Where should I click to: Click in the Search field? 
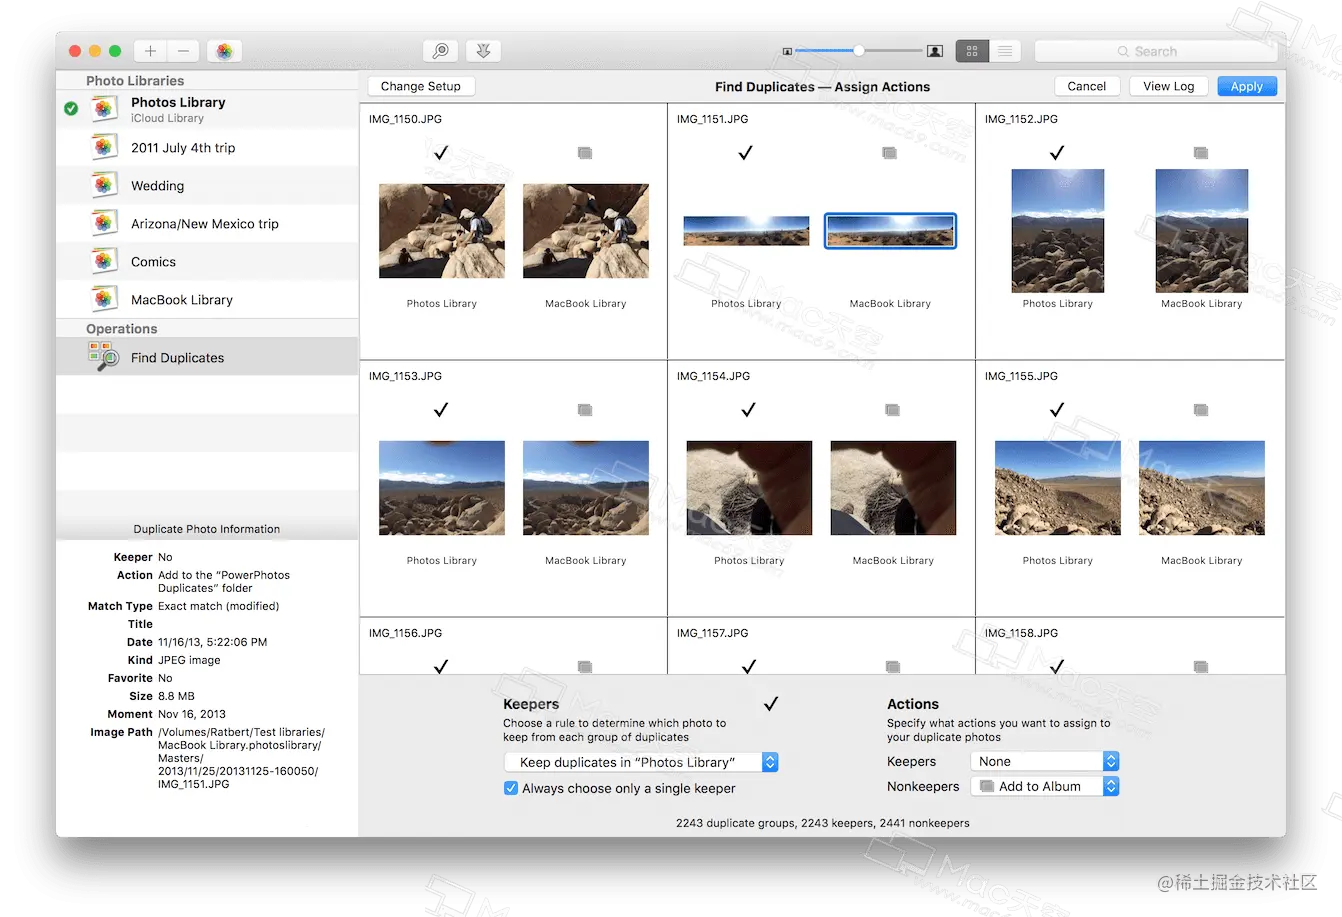coord(1156,51)
